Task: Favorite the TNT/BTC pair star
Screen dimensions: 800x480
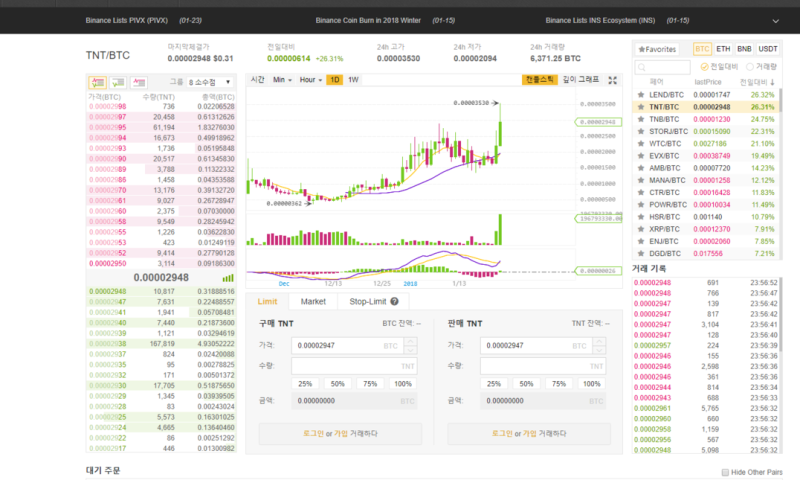Action: [x=641, y=107]
